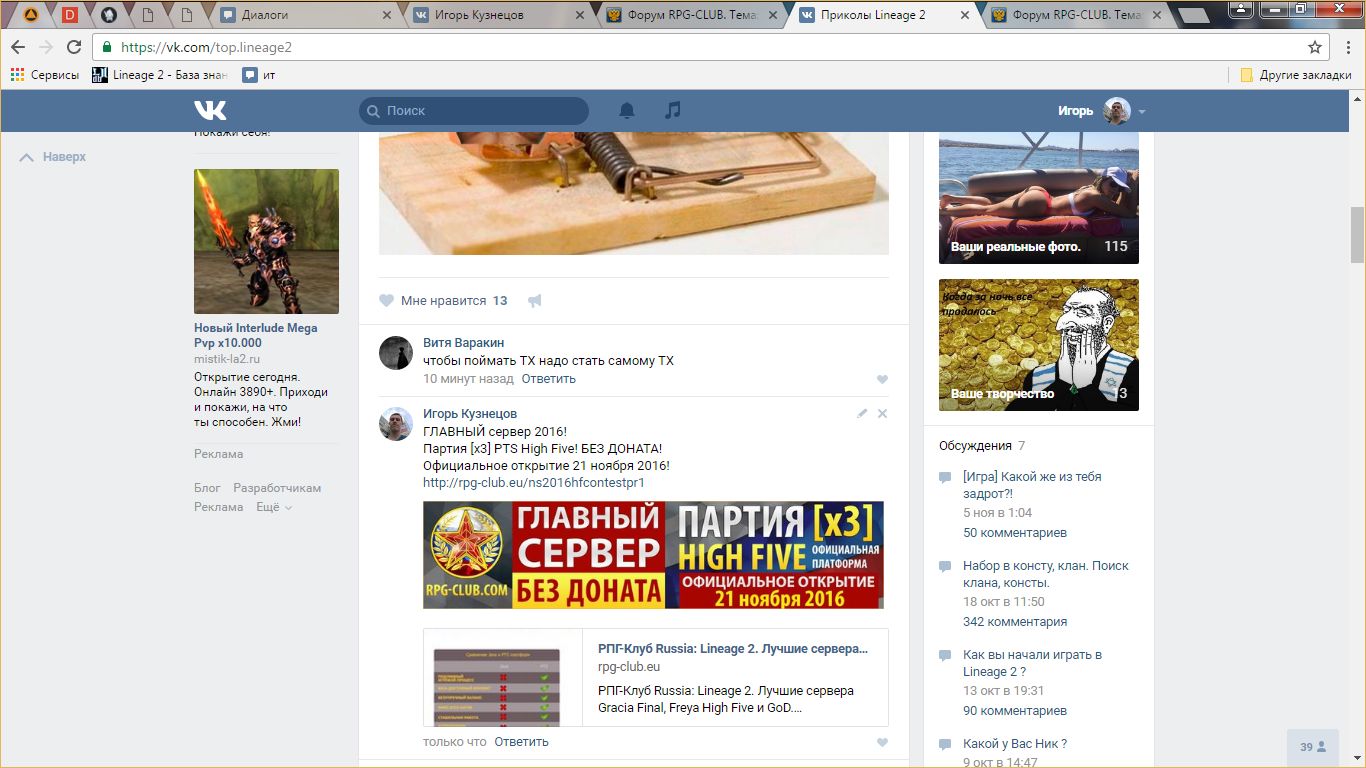
Task: Open the Ваше творчество album
Action: pyautogui.click(x=1039, y=345)
